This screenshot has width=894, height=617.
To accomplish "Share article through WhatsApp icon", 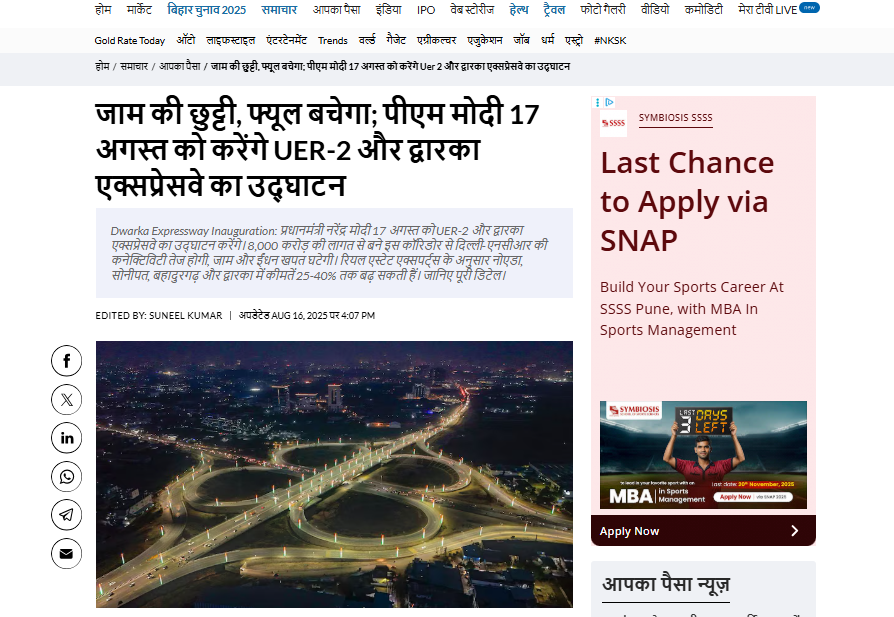I will click(66, 476).
